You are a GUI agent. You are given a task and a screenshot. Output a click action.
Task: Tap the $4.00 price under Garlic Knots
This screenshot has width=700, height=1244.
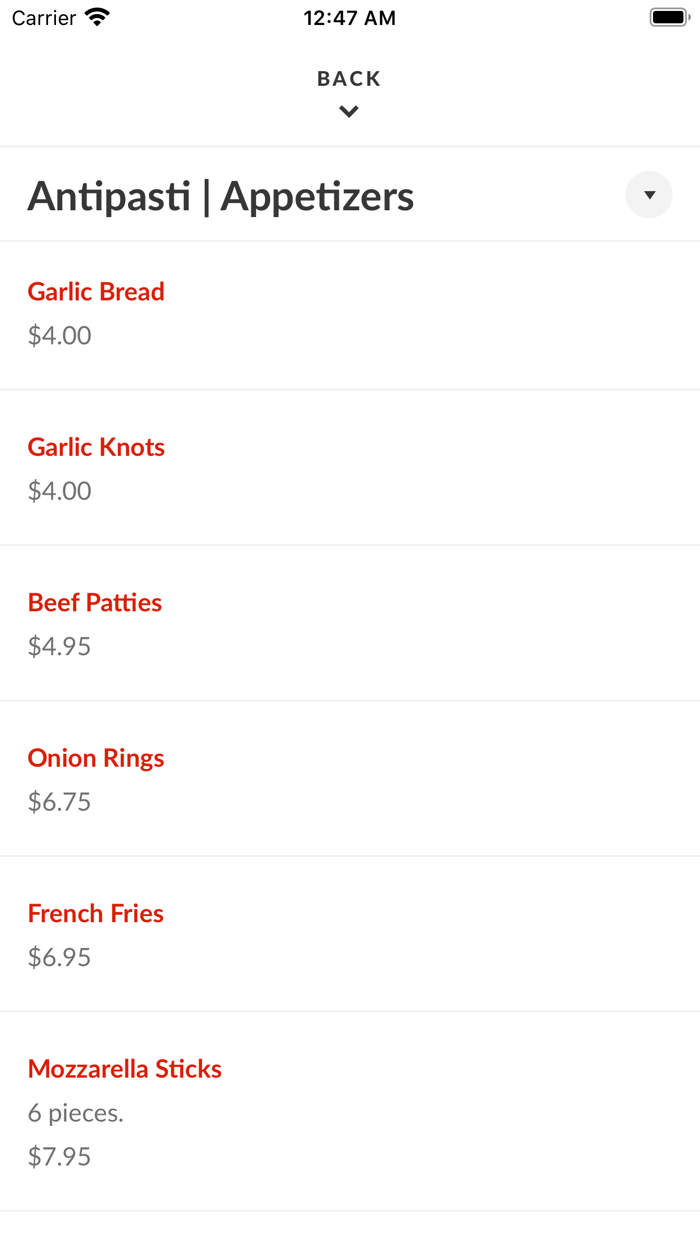(60, 491)
